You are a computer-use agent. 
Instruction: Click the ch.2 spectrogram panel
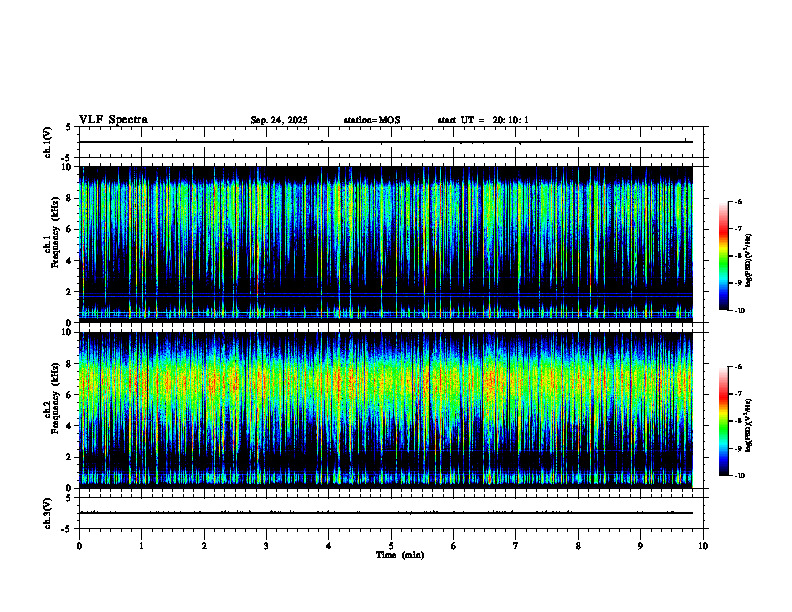pyautogui.click(x=386, y=410)
